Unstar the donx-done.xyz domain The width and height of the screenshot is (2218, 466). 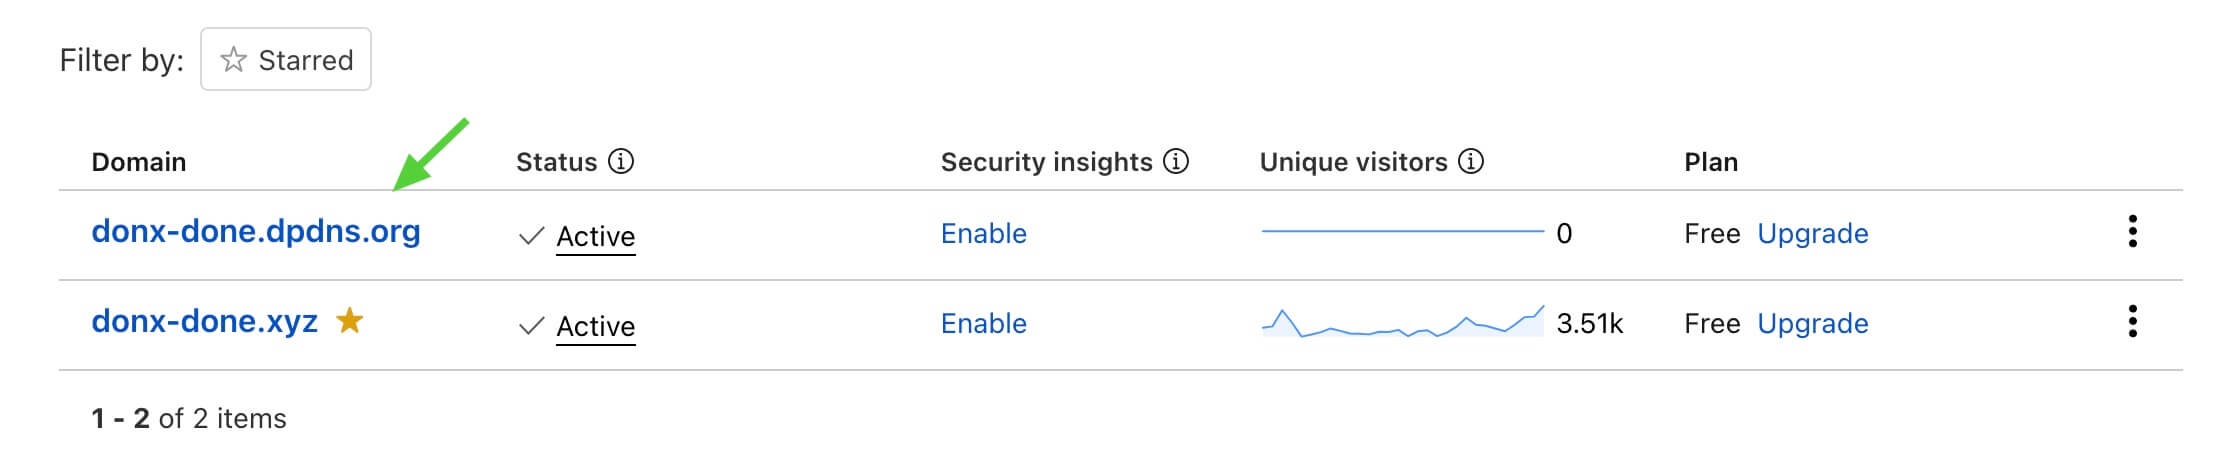(x=349, y=321)
